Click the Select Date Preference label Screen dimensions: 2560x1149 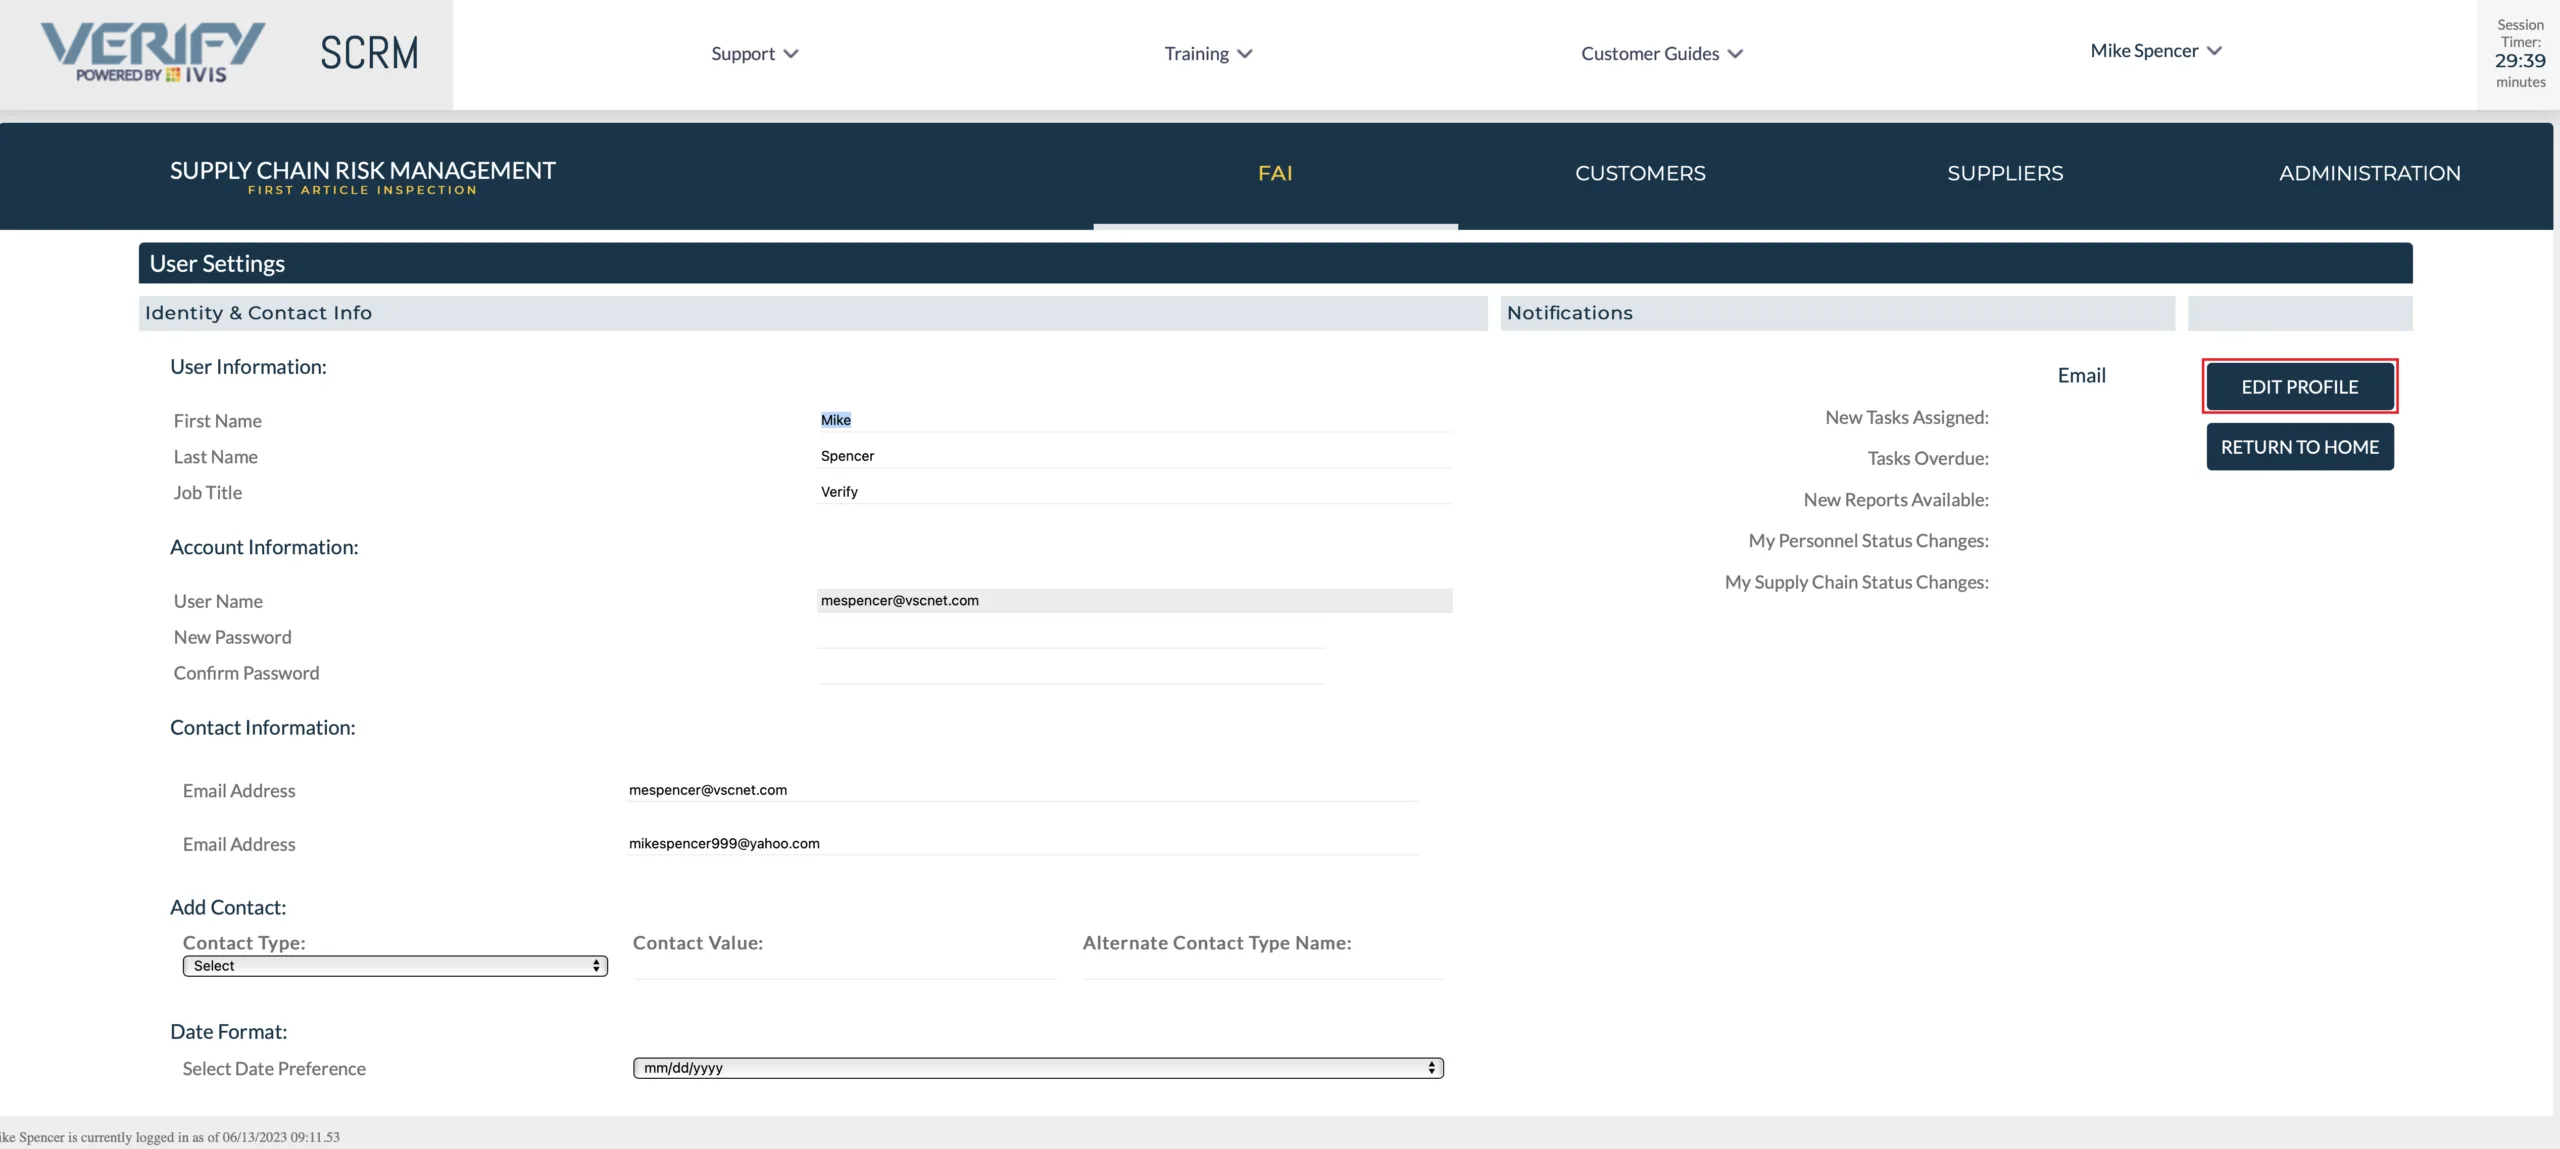click(x=274, y=1069)
